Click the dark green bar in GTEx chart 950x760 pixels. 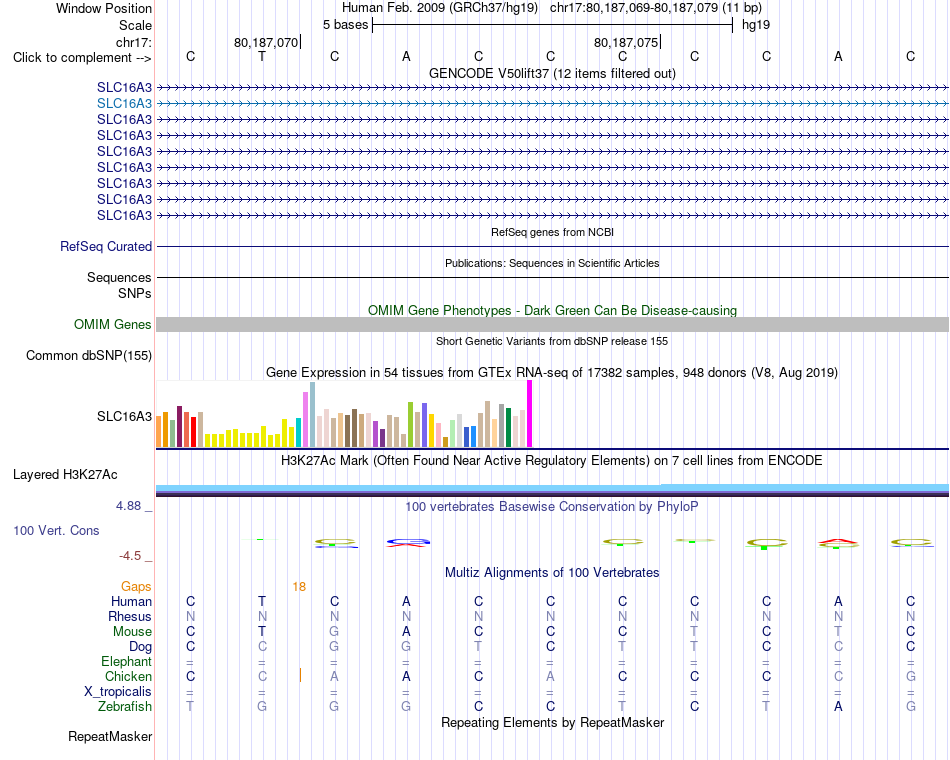coord(508,428)
